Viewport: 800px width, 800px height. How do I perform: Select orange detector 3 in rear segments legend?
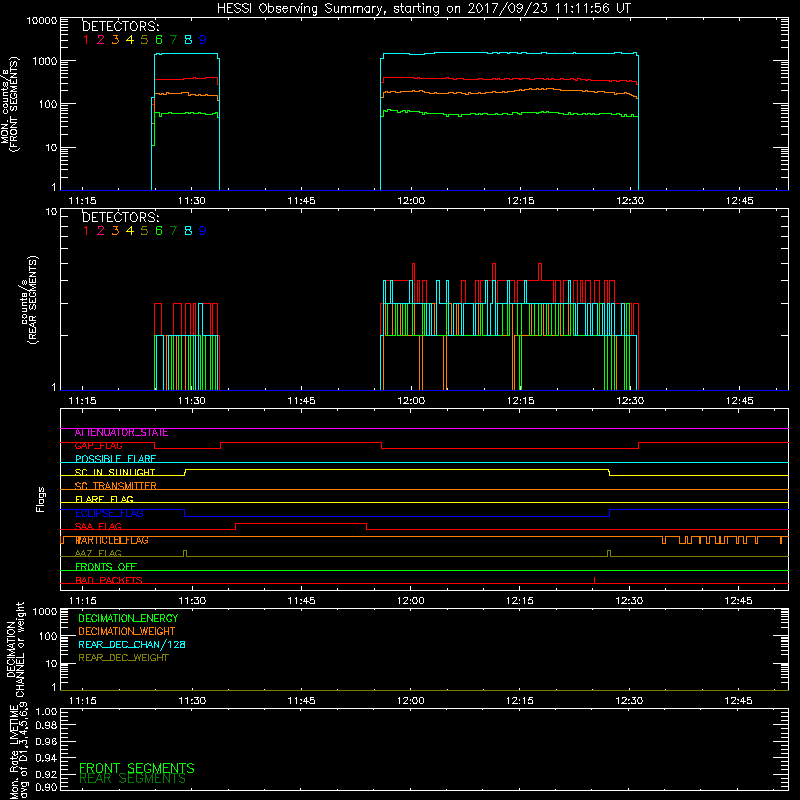click(115, 231)
